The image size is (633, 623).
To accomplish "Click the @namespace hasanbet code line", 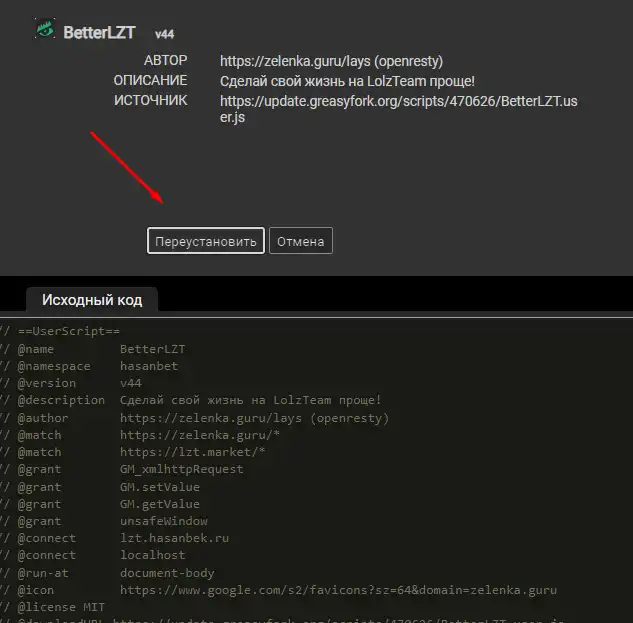I will (x=89, y=366).
